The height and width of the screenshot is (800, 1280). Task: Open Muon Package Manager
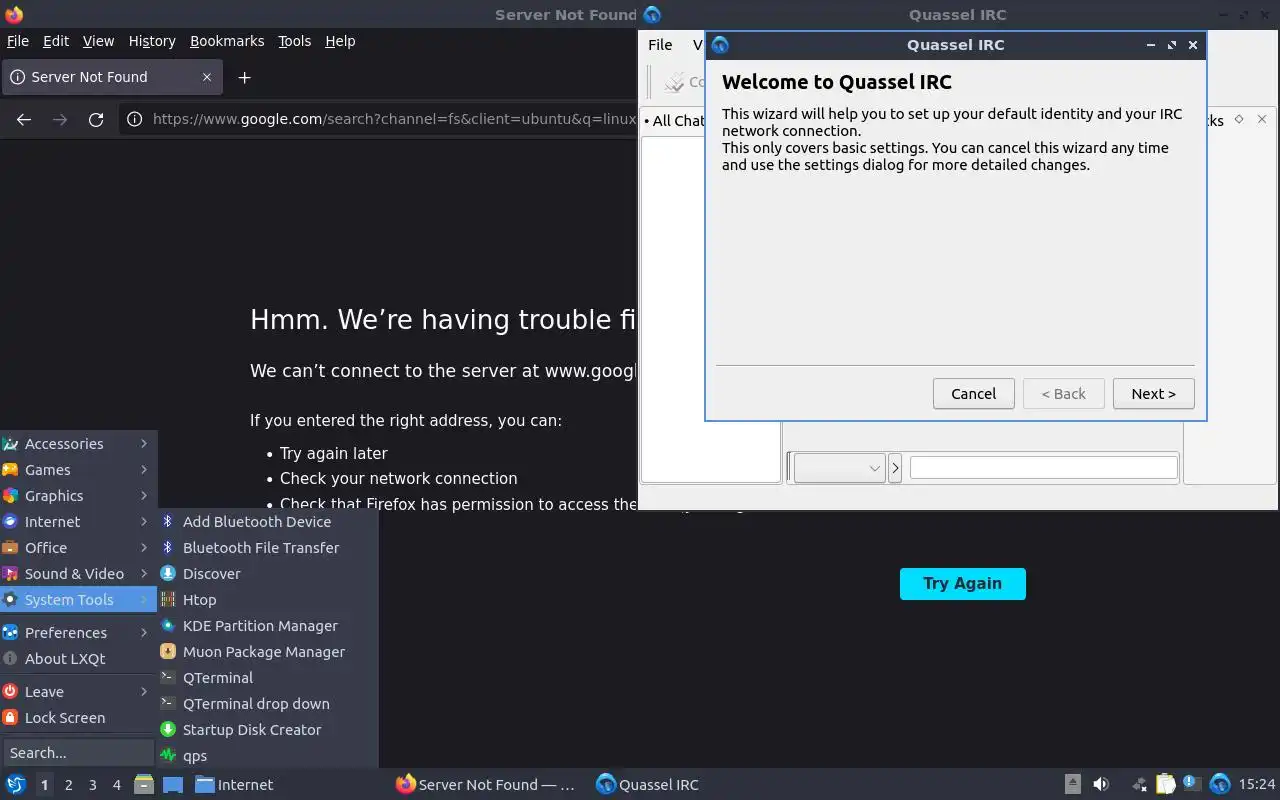[x=268, y=652]
